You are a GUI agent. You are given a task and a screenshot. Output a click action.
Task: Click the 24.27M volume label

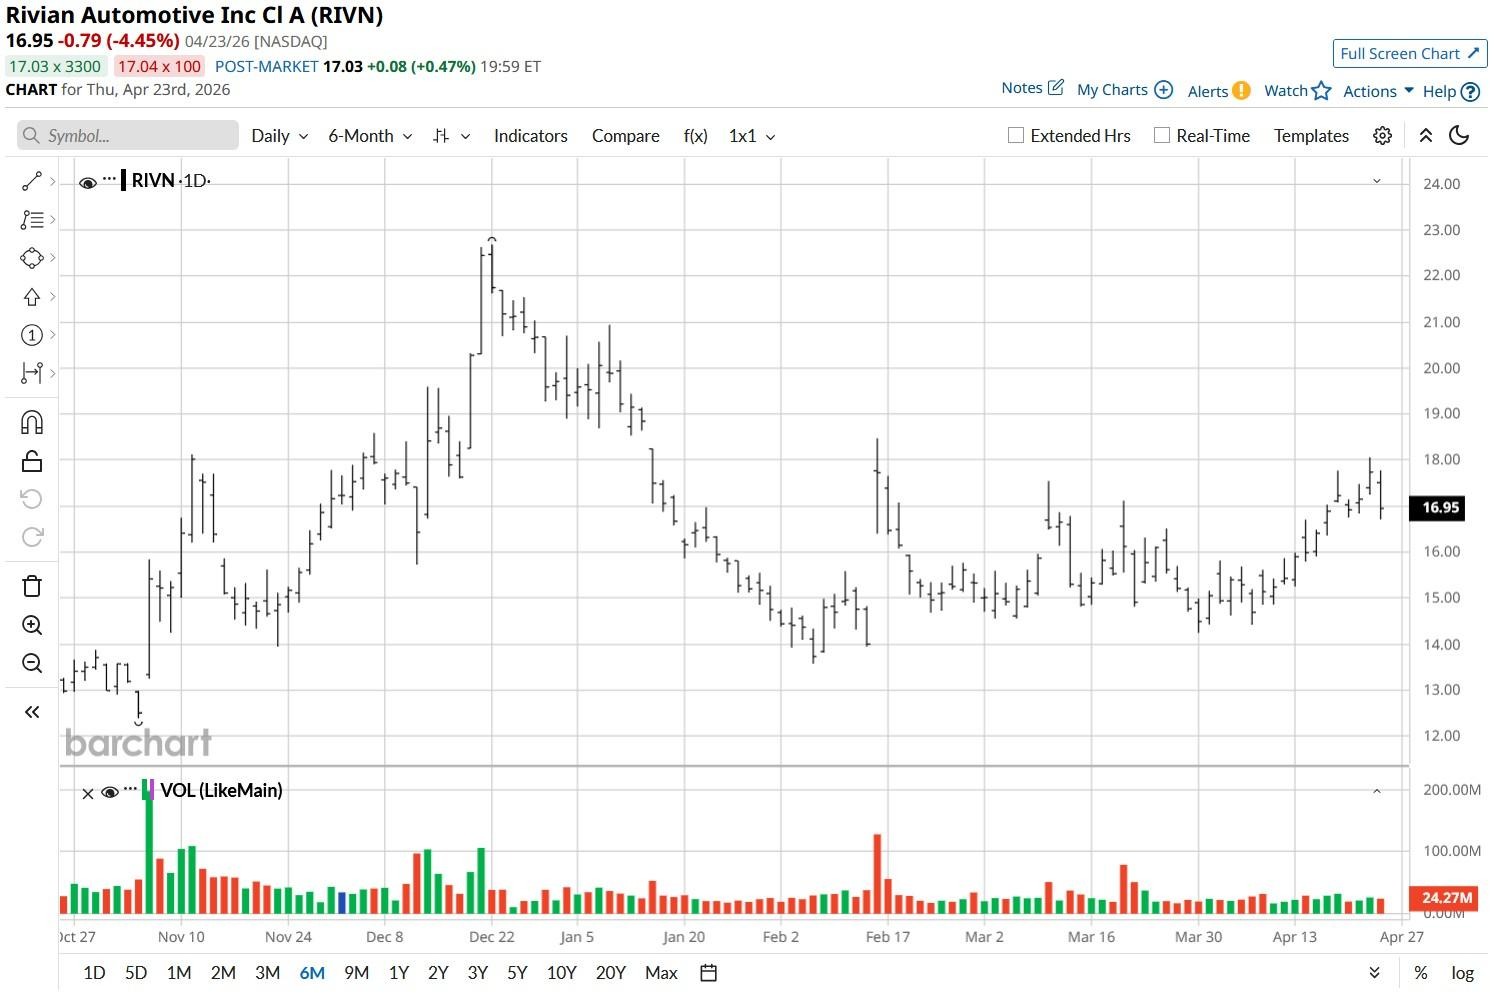click(x=1442, y=898)
